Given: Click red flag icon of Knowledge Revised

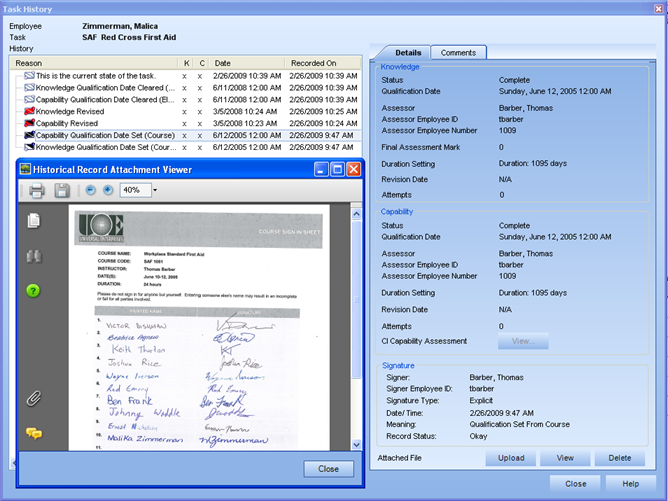Looking at the screenshot, I should coord(29,111).
